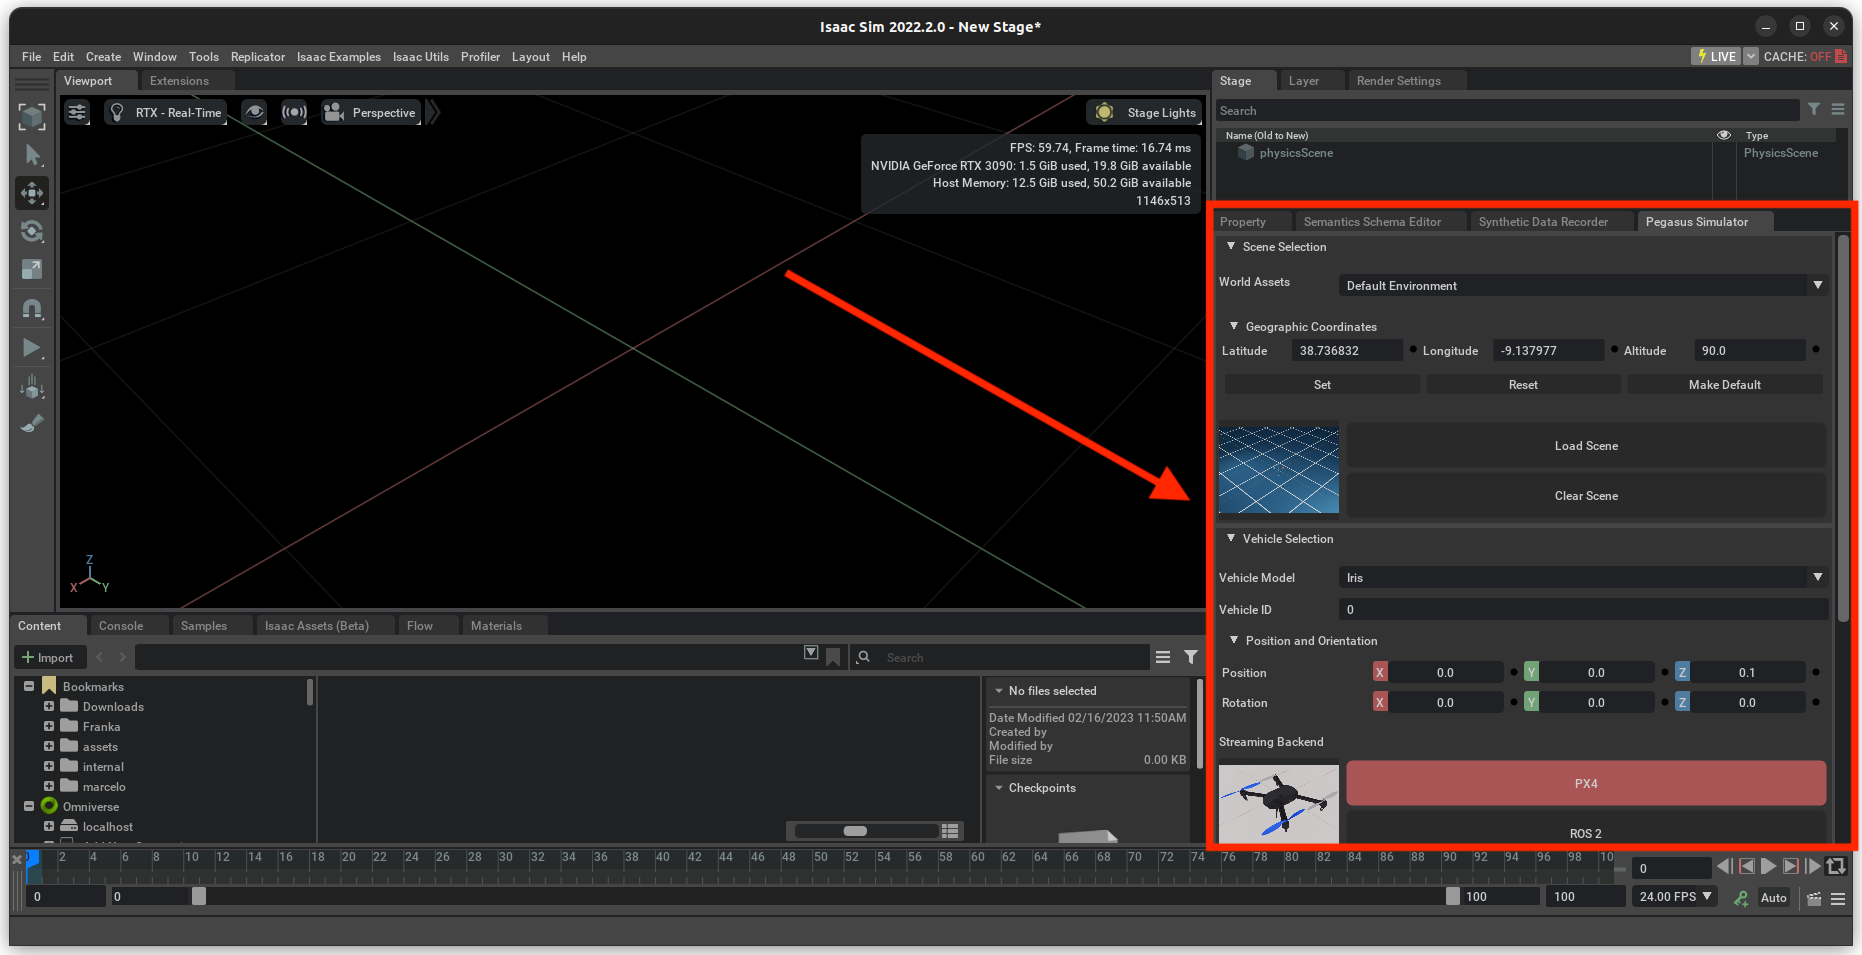Toggle the CACHE: OFF indicator
The image size is (1862, 955).
1805,56
